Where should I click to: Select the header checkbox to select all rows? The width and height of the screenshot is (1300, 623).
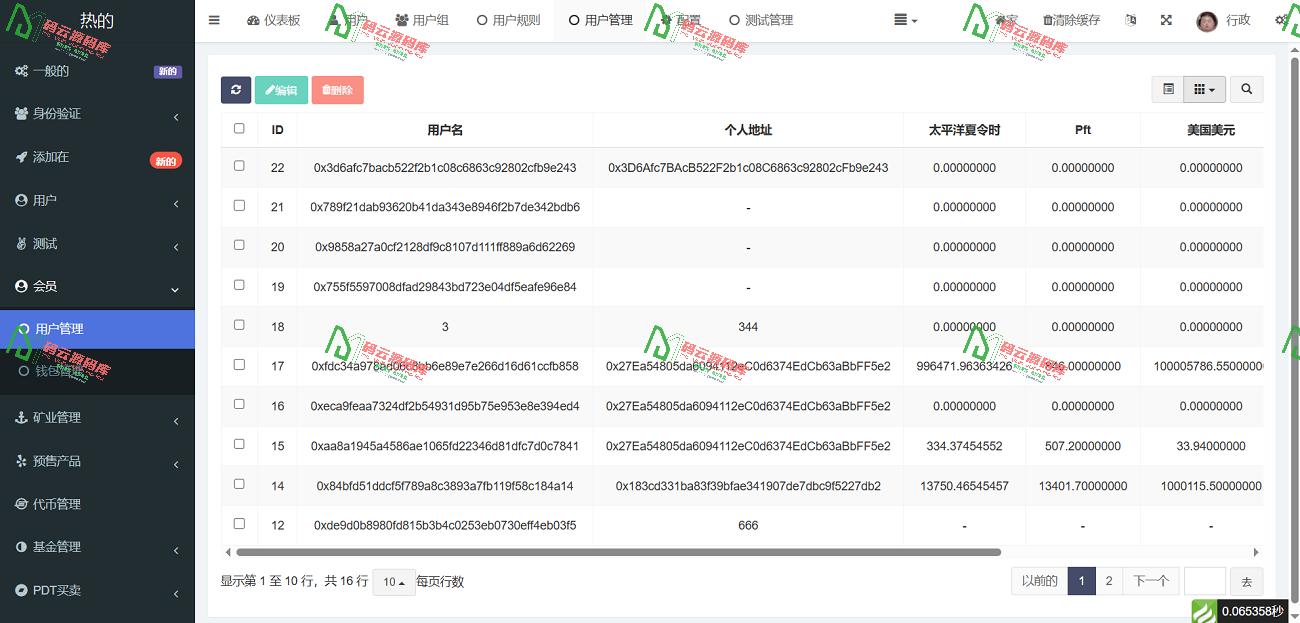238,129
